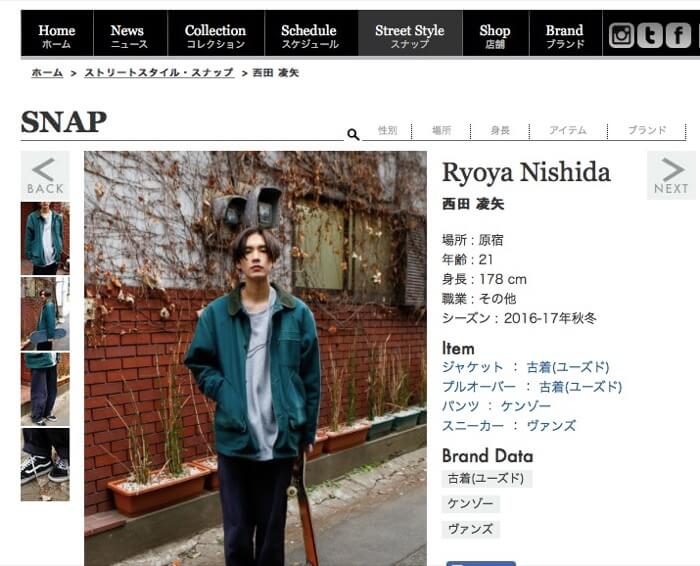700x566 pixels.
Task: Open the 性別 filter dropdown
Action: pyautogui.click(x=387, y=130)
